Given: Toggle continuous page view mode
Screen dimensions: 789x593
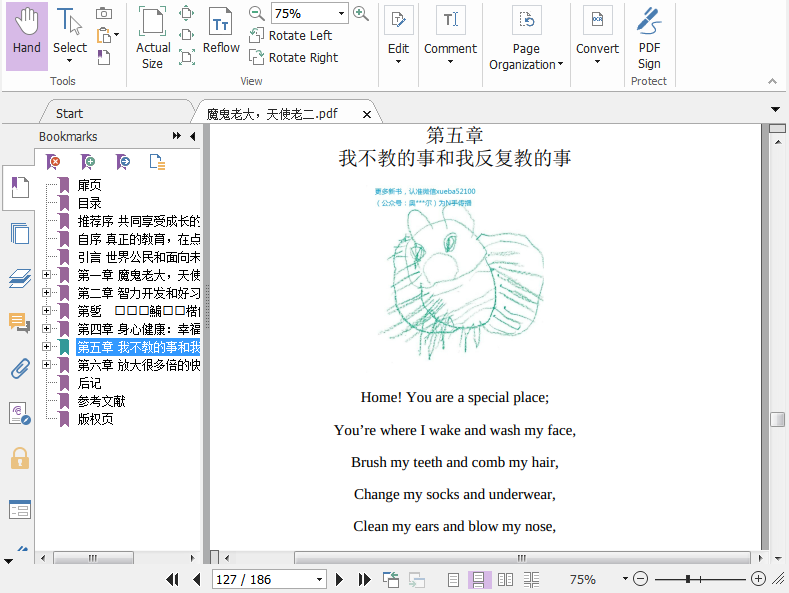Looking at the screenshot, I should click(x=479, y=579).
